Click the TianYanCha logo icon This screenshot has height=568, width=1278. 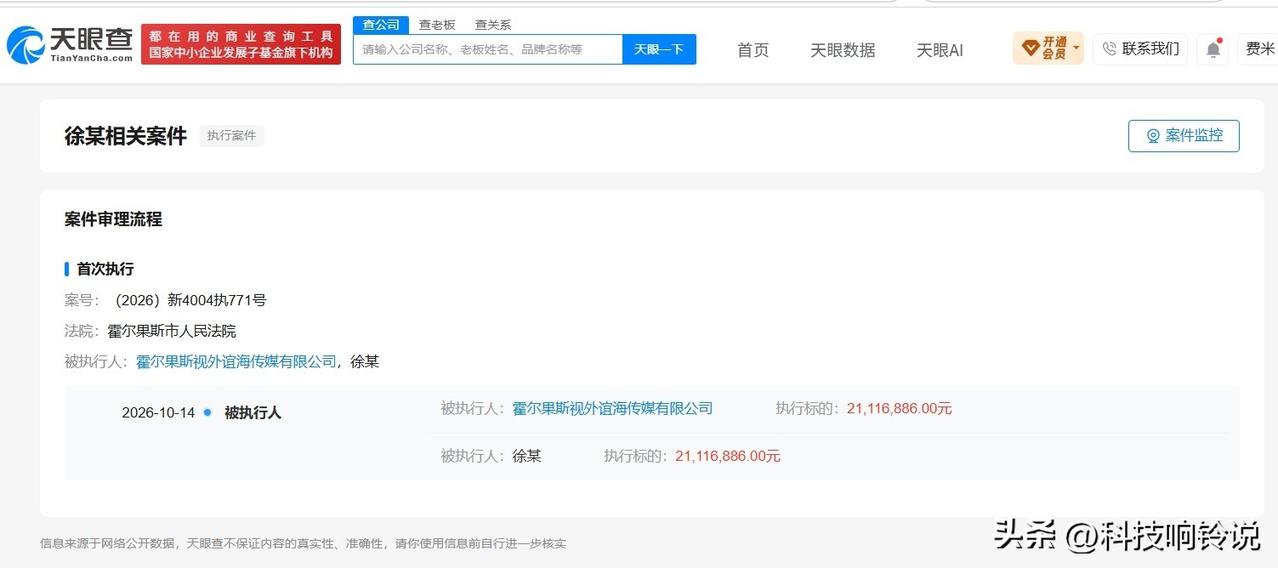pyautogui.click(x=25, y=45)
